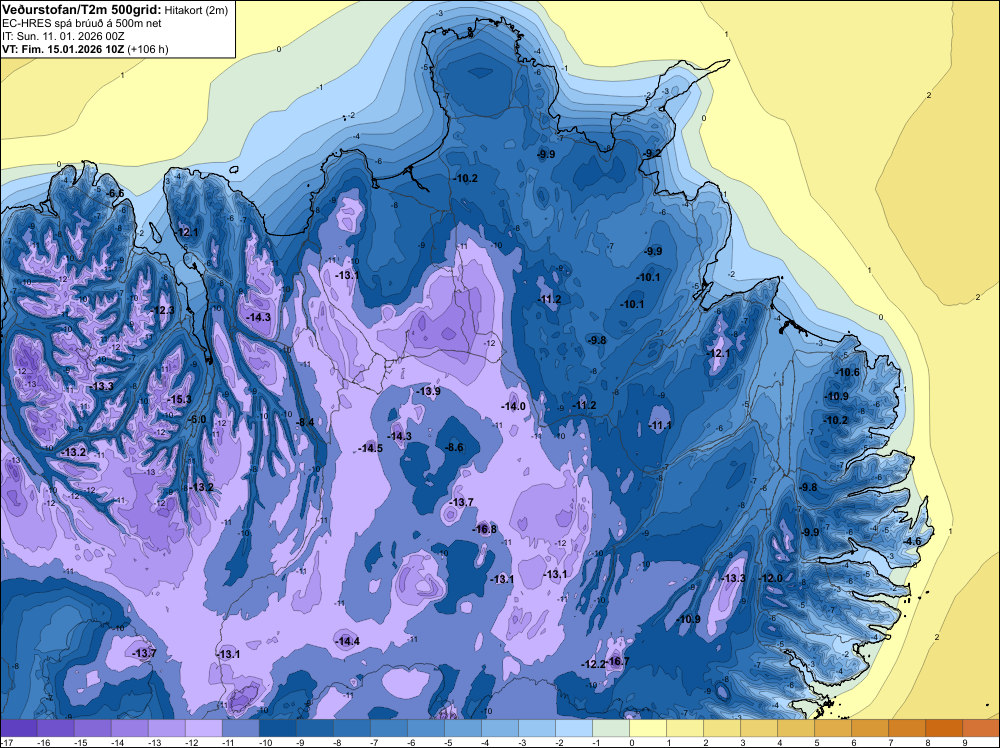
Task: Click the legend label "-16"
Action: (x=43, y=742)
